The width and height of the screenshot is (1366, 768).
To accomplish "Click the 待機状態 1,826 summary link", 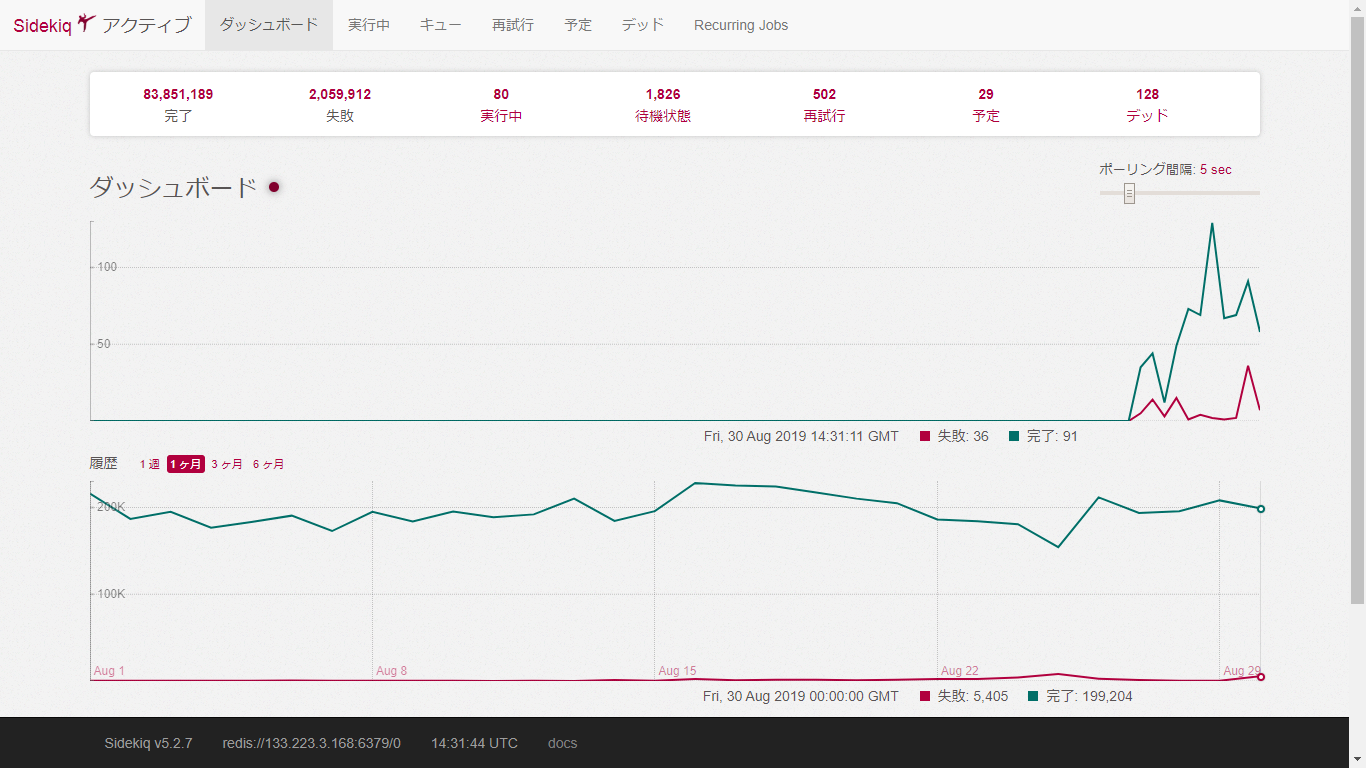I will click(x=663, y=104).
